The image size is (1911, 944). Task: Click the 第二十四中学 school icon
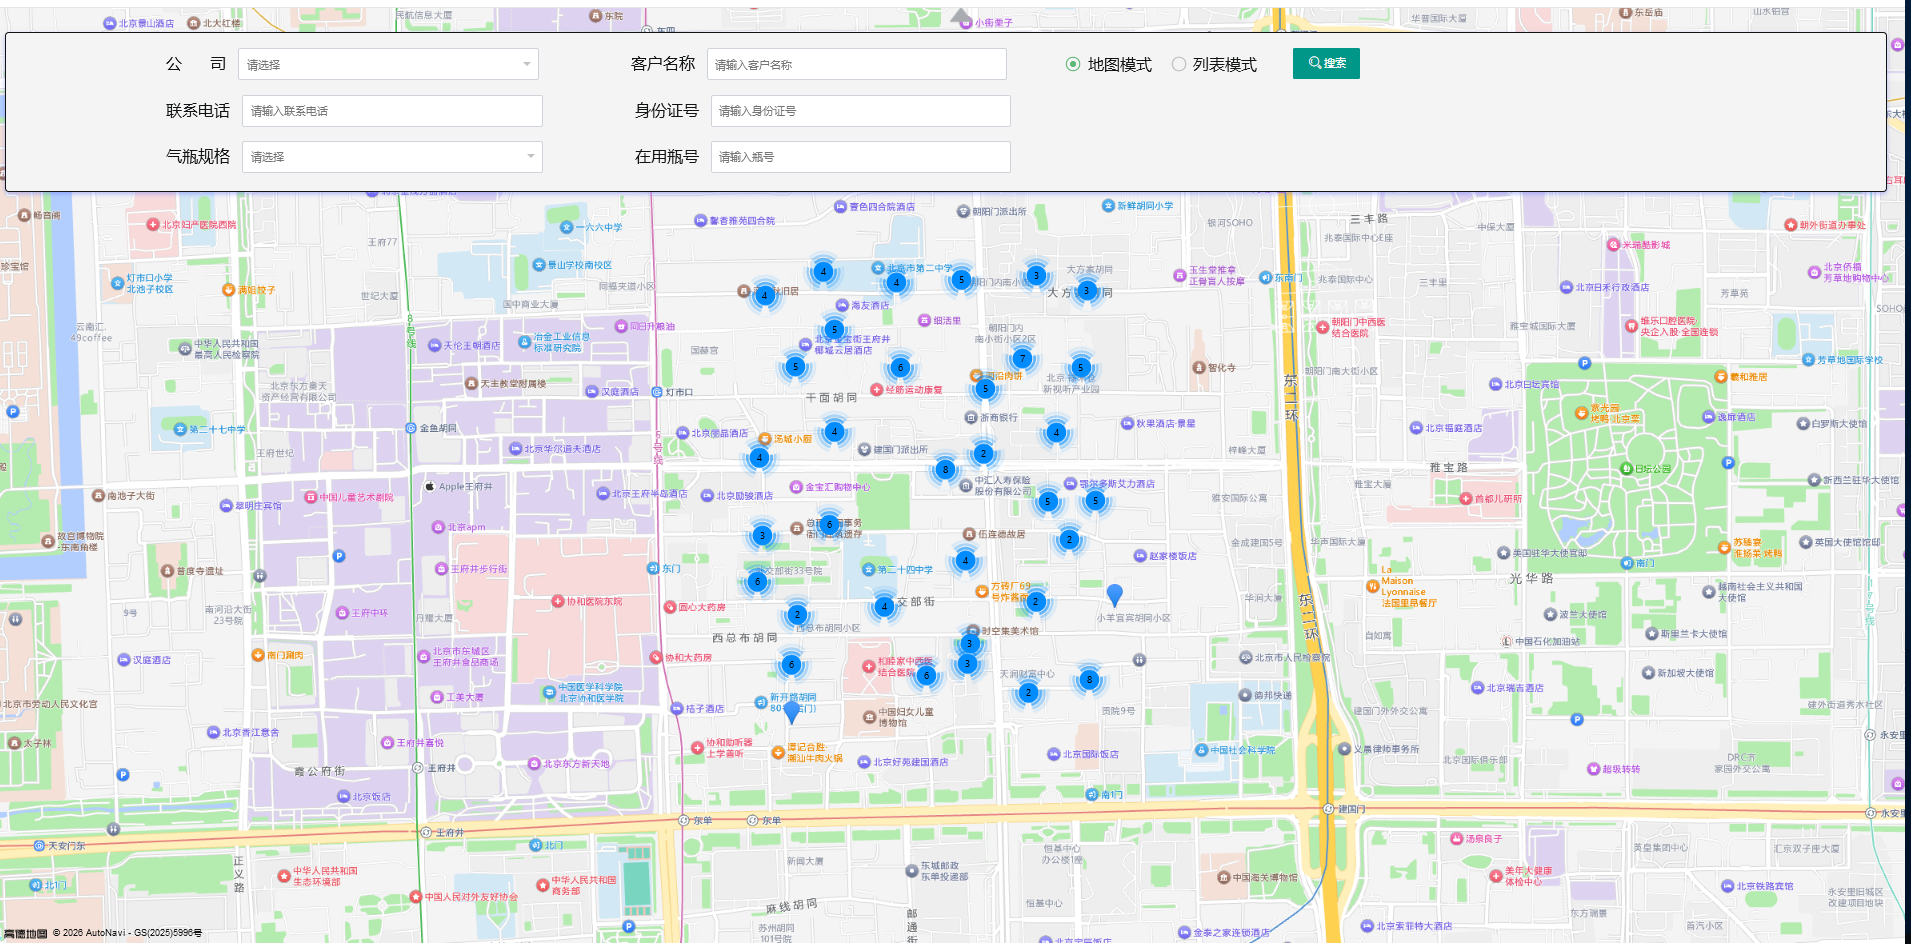(x=868, y=569)
